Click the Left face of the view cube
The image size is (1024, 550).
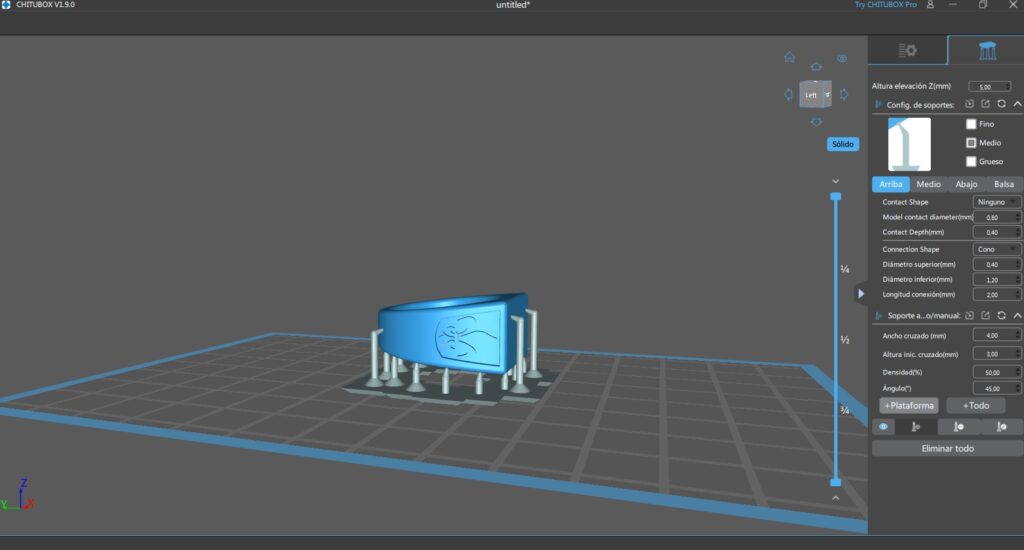(812, 95)
